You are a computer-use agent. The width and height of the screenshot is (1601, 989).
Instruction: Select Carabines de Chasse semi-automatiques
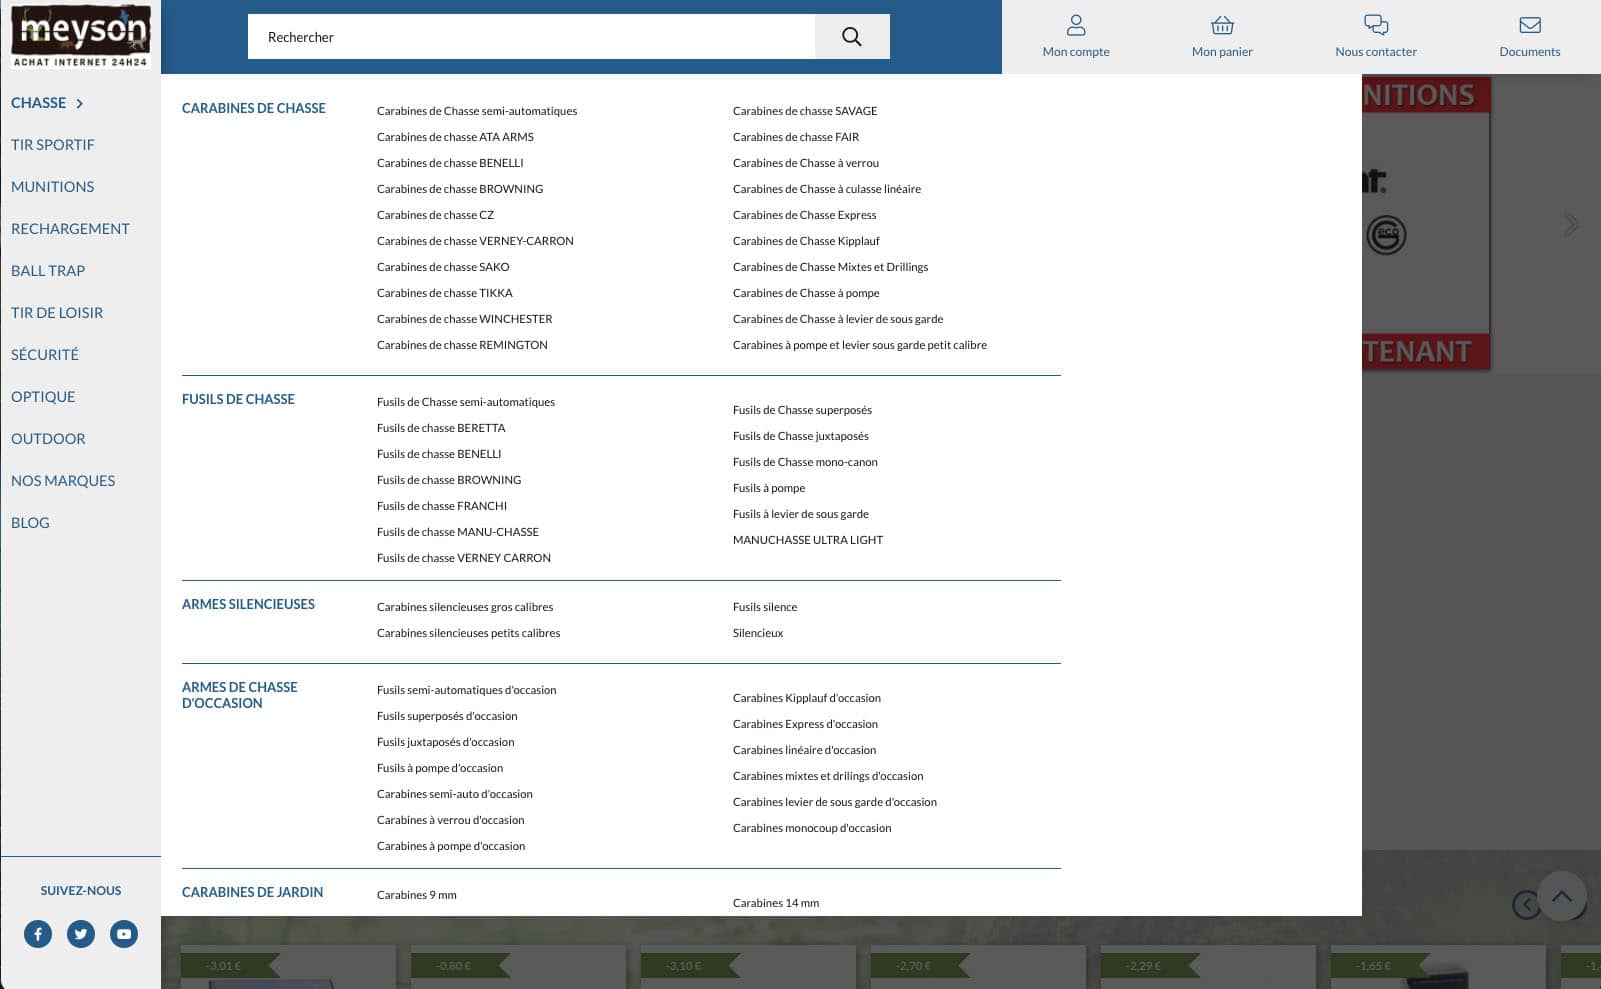477,111
